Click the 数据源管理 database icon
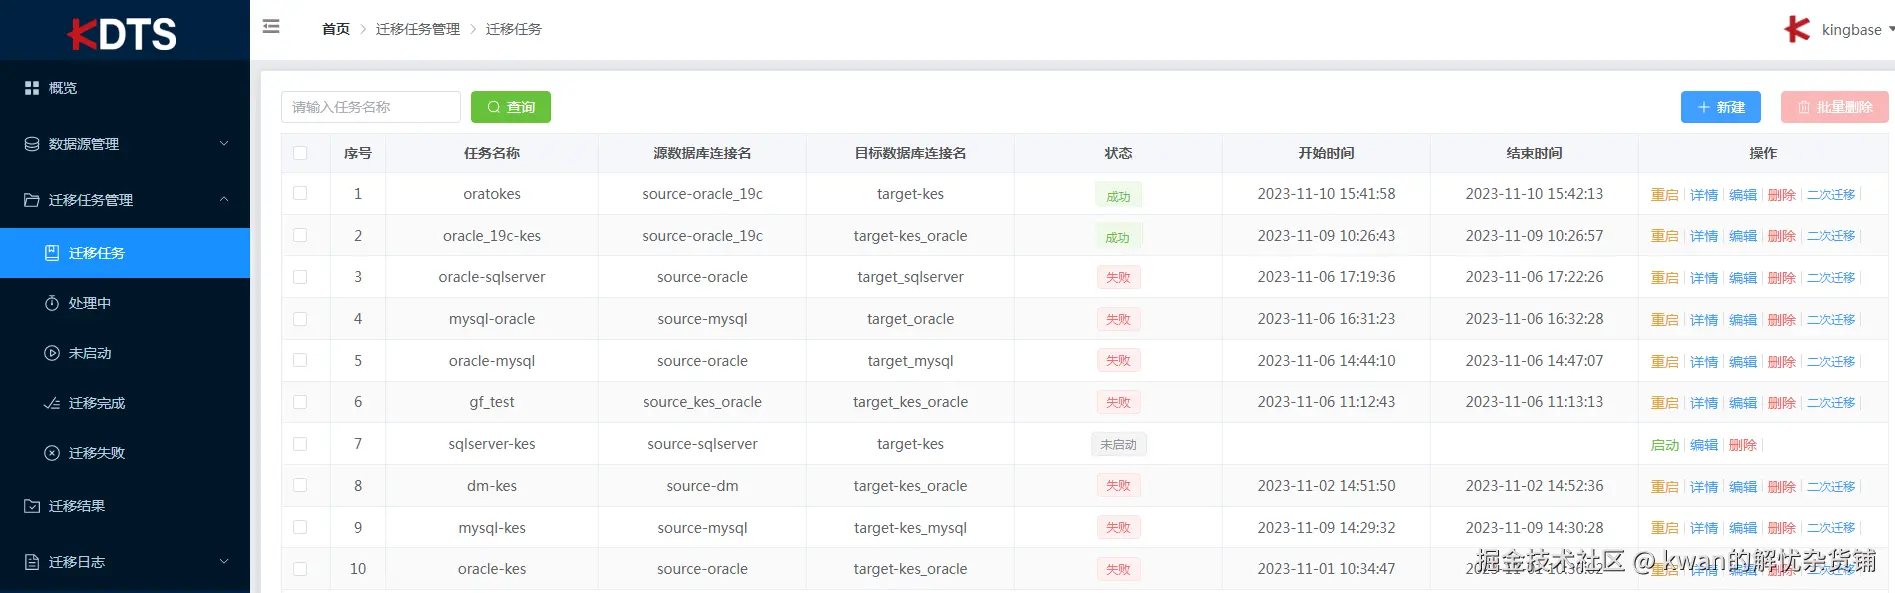 32,144
